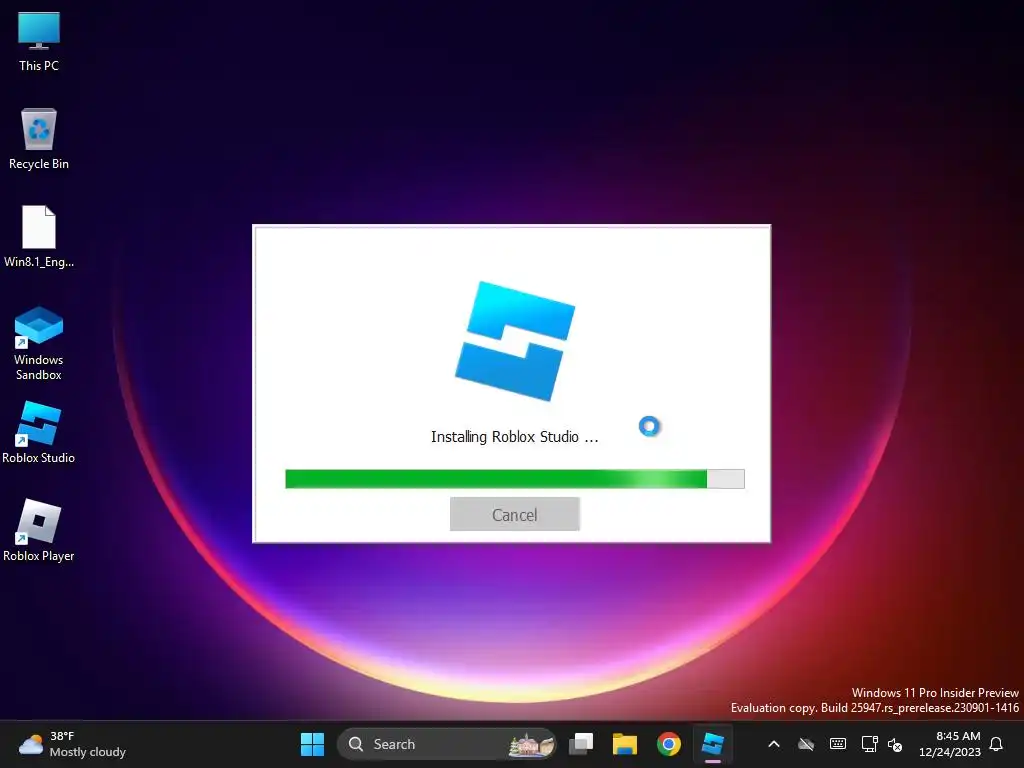Viewport: 1024px width, 768px height.
Task: Open File Explorer from the taskbar
Action: point(624,744)
